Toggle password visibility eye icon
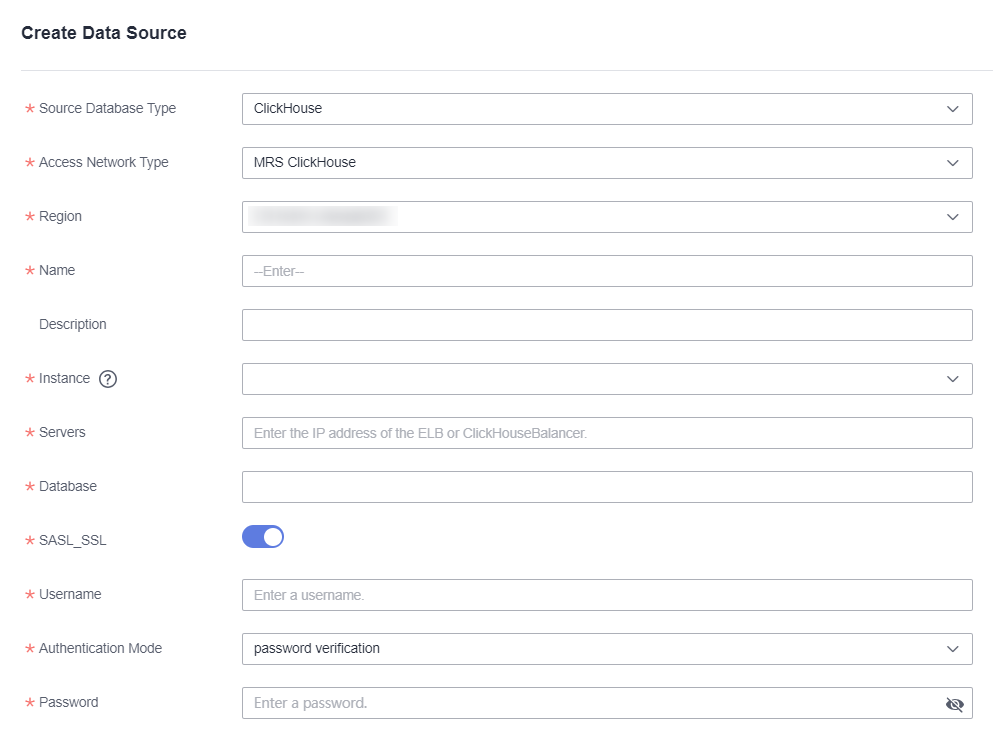 tap(954, 704)
